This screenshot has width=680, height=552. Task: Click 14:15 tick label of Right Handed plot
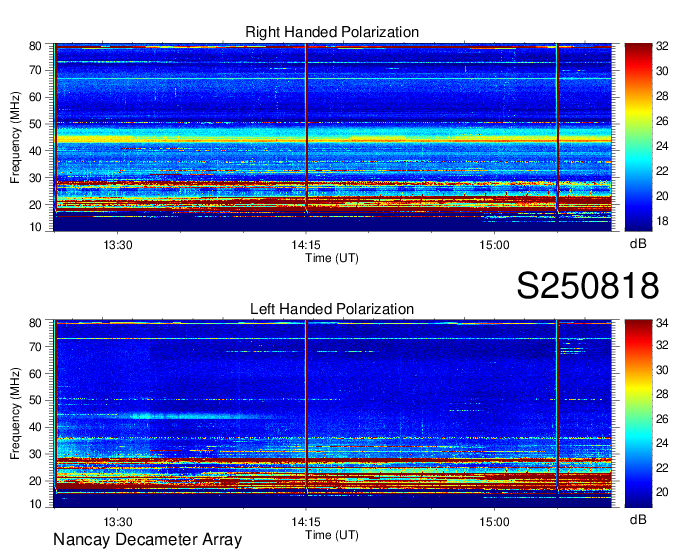click(306, 245)
